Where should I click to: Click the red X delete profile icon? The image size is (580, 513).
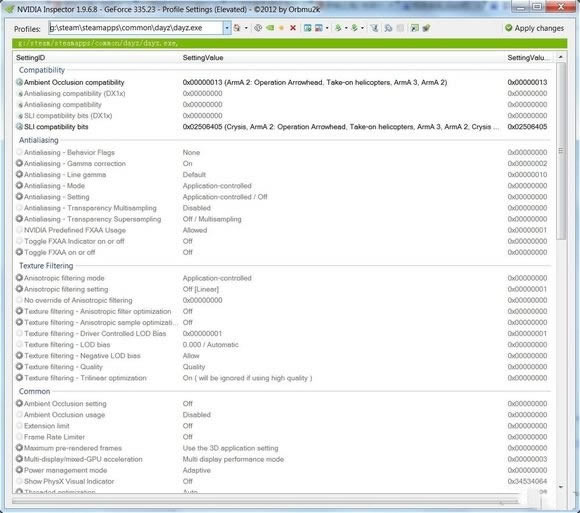pos(293,28)
